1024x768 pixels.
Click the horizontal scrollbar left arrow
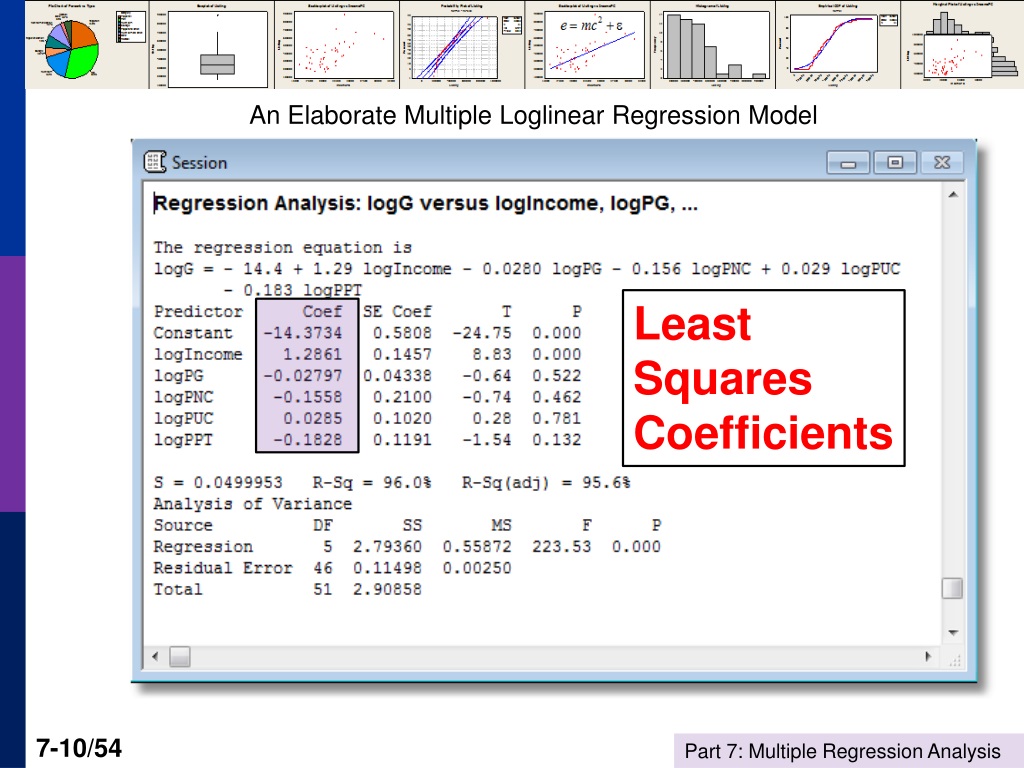click(x=154, y=657)
